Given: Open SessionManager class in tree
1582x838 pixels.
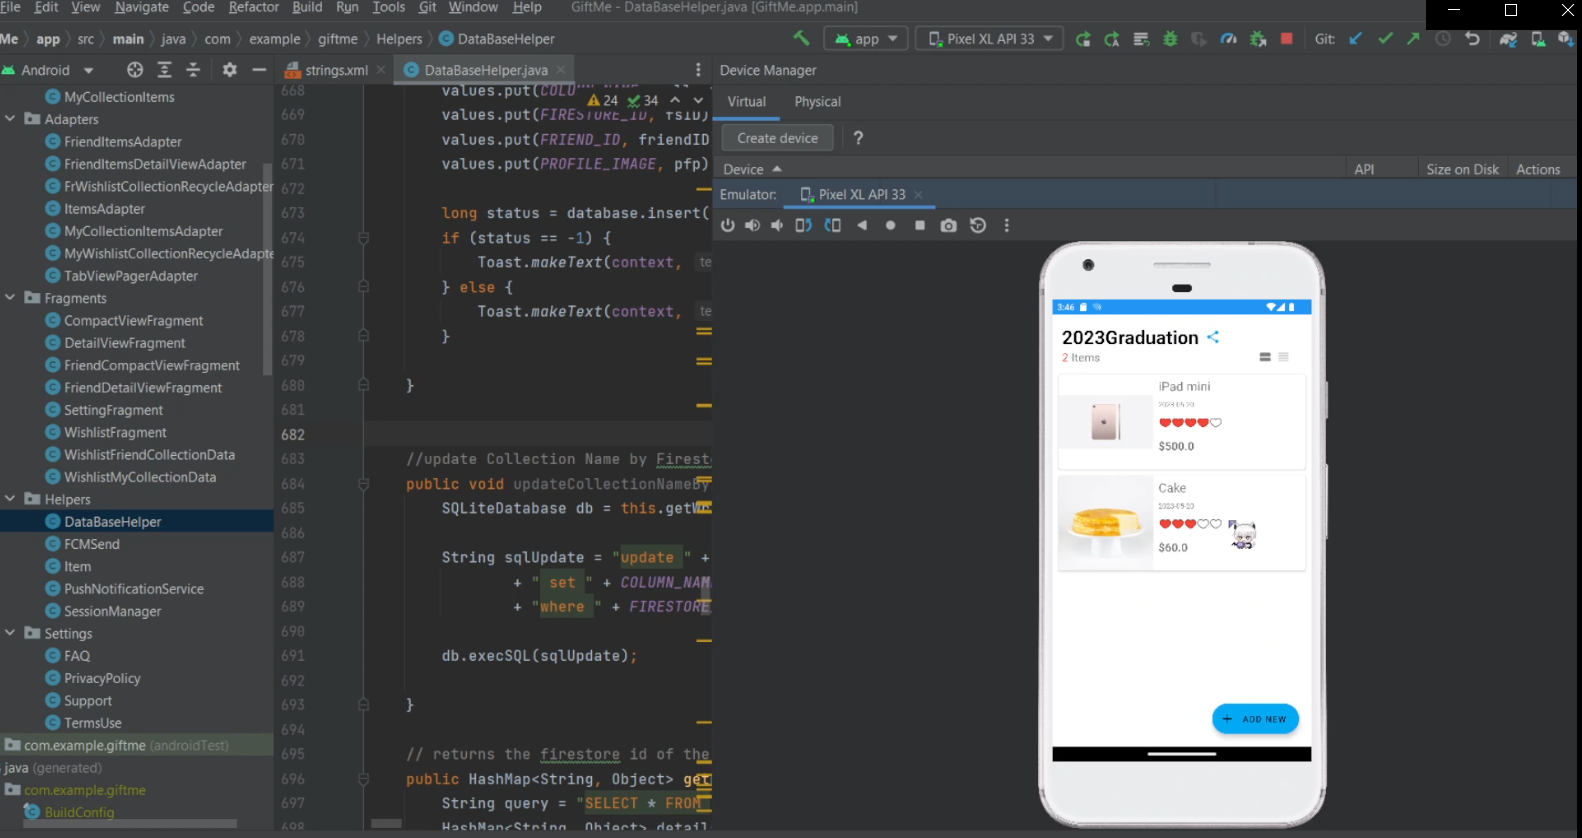Looking at the screenshot, I should tap(112, 611).
